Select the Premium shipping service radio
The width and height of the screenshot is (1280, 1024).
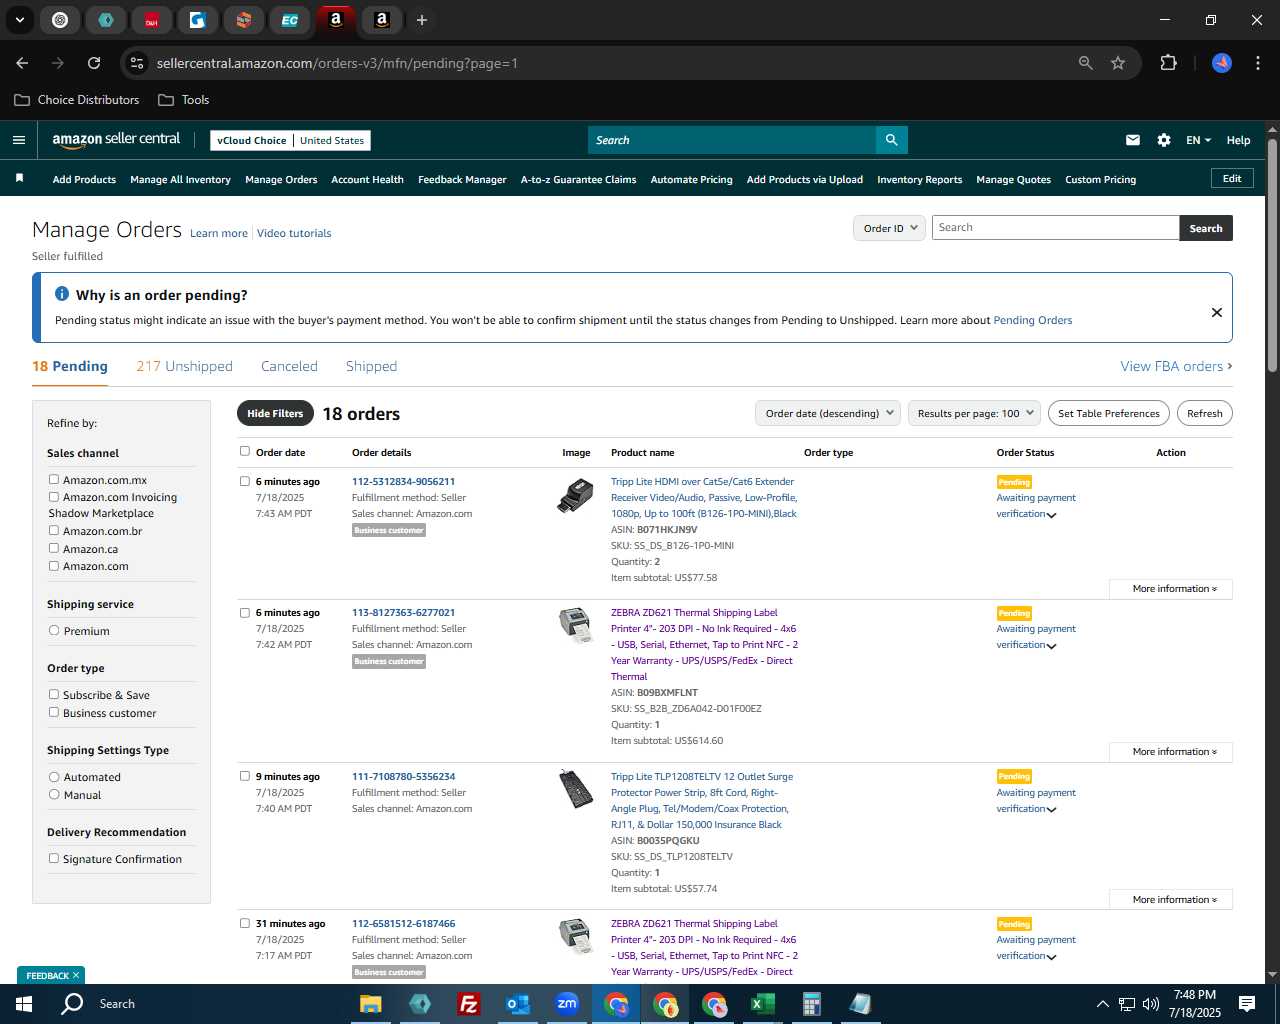[x=54, y=630]
